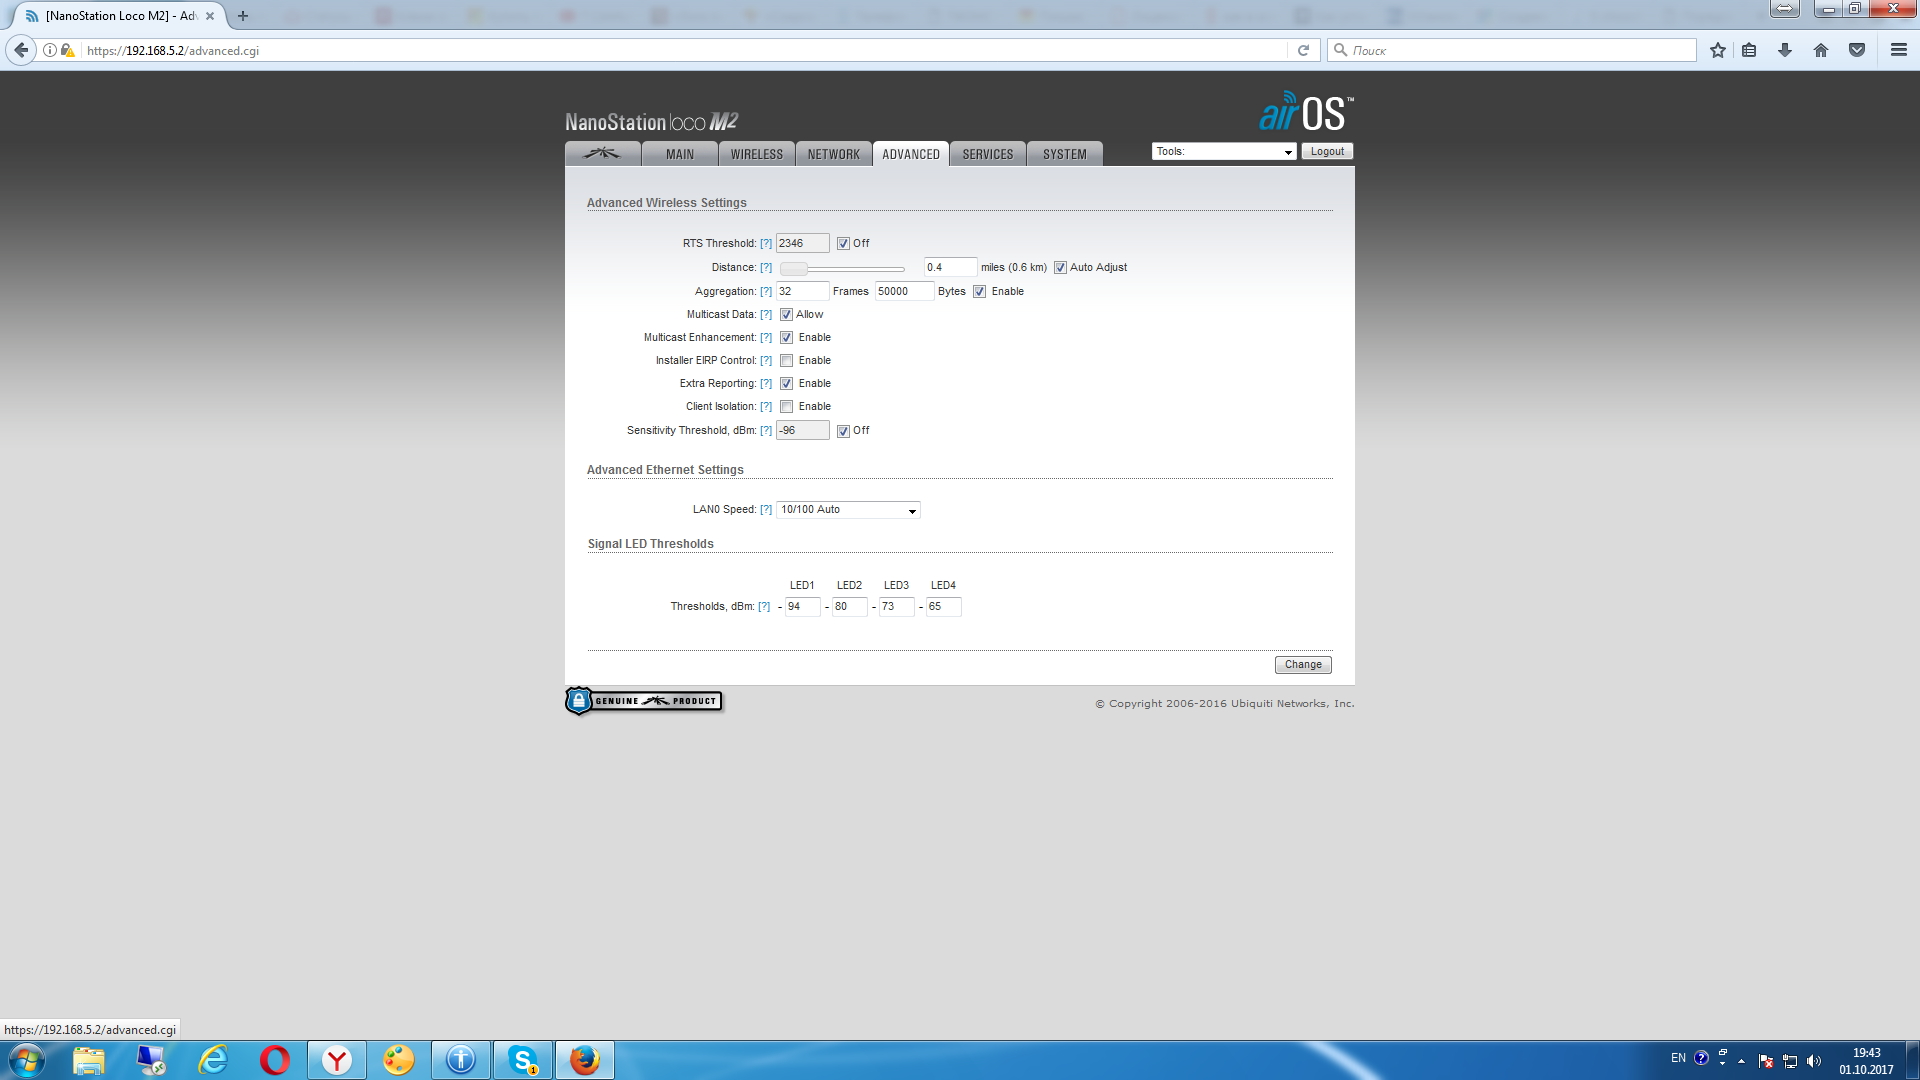
Task: Open Windows Explorer from taskbar
Action: point(89,1060)
